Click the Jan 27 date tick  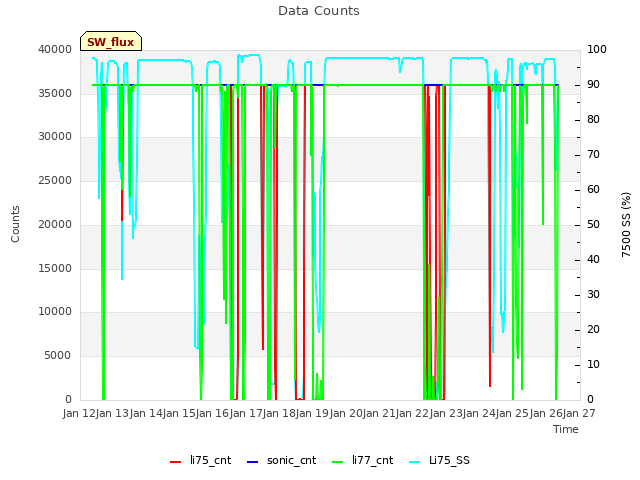coord(579,413)
